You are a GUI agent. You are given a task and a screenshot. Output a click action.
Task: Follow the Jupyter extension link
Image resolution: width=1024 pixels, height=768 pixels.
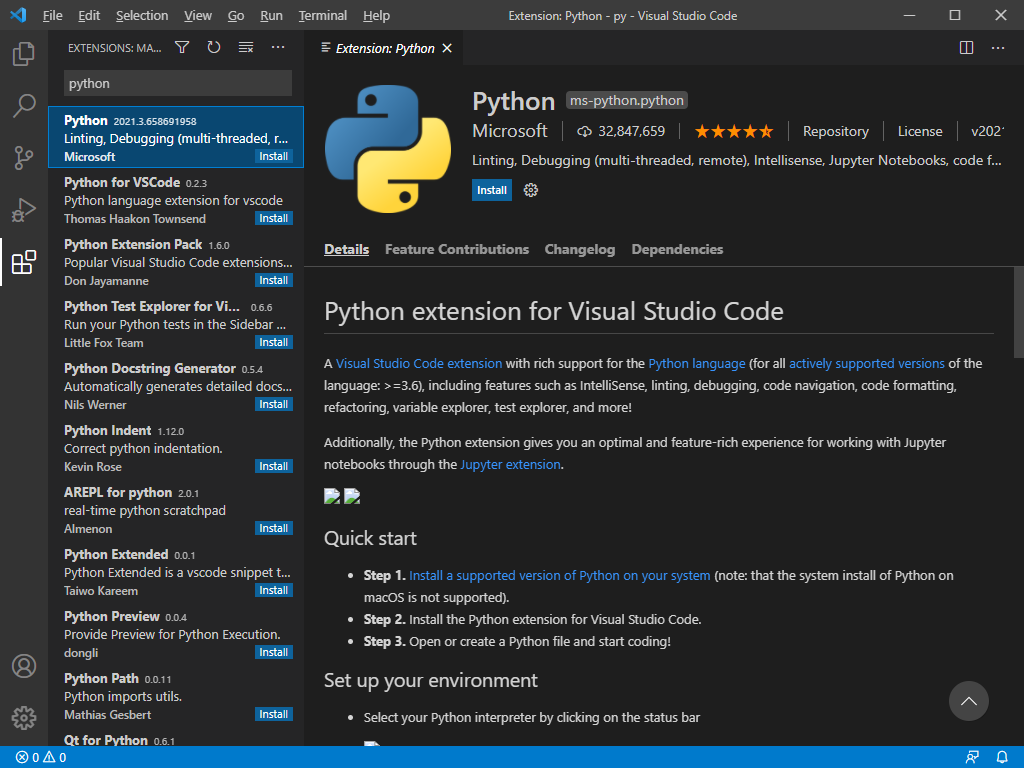510,464
